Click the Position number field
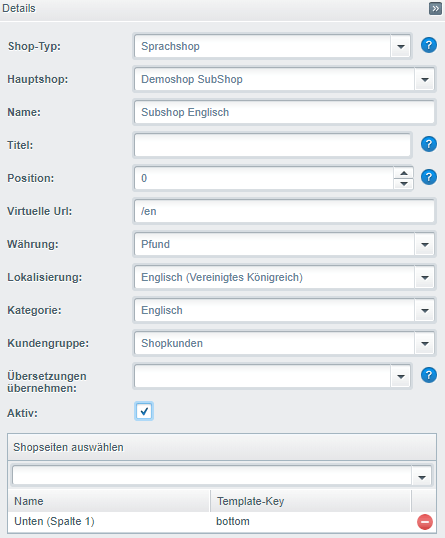 click(x=264, y=178)
